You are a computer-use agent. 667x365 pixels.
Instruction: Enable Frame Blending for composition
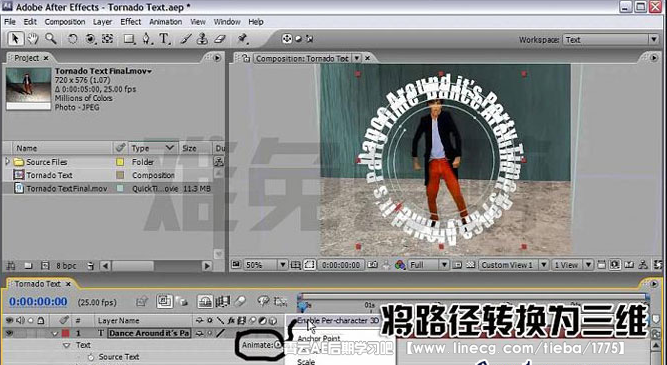222,302
